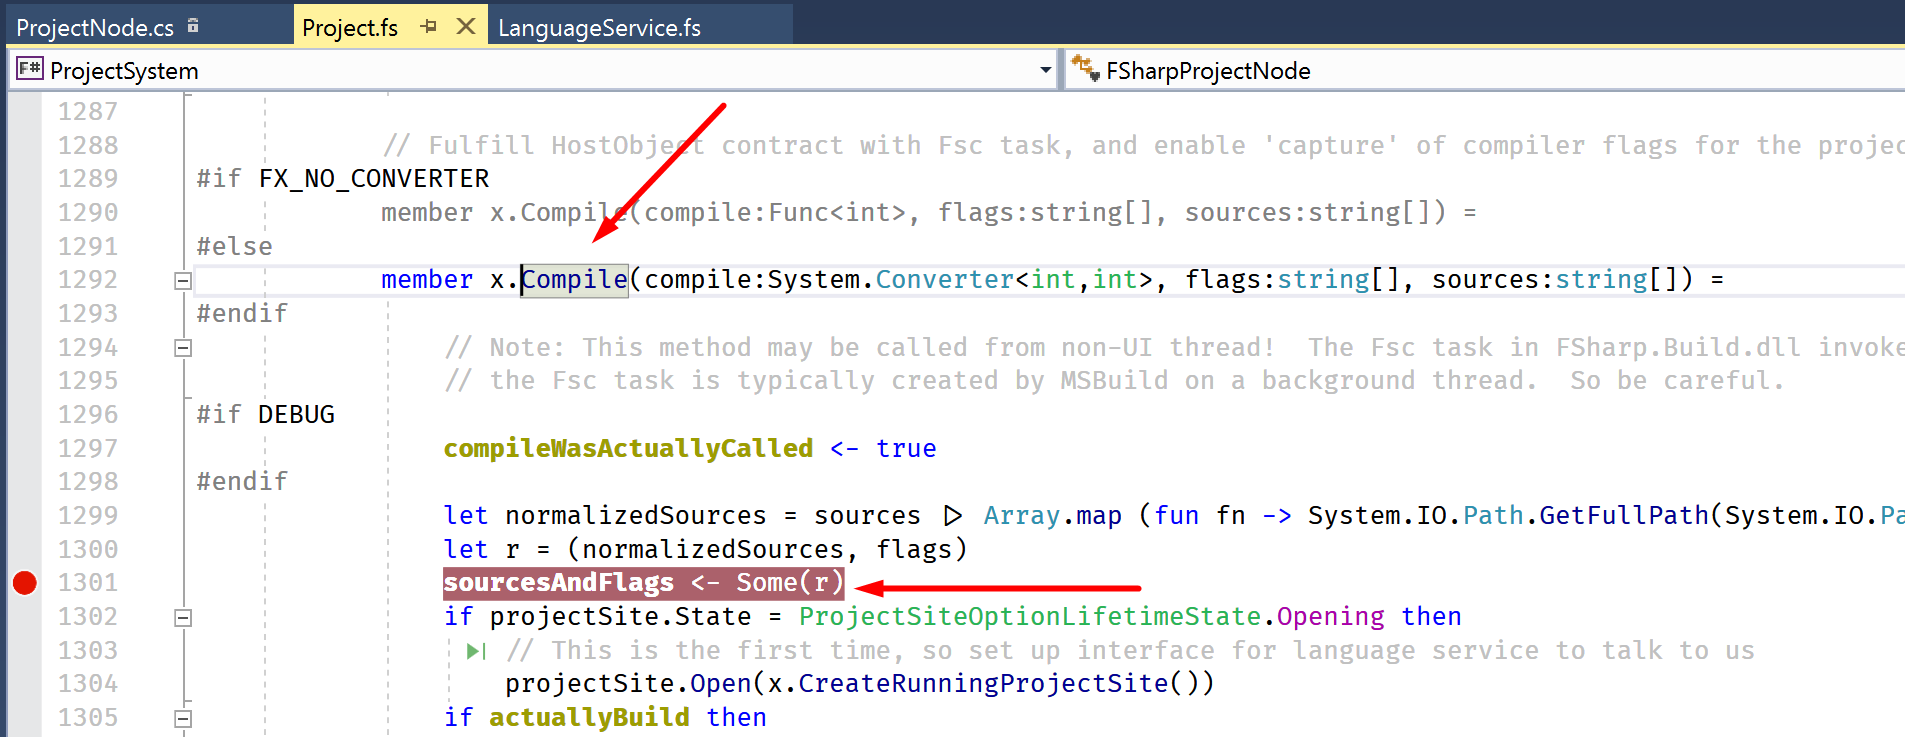Click the F# project icon in navigation bar
The image size is (1905, 737).
click(30, 69)
